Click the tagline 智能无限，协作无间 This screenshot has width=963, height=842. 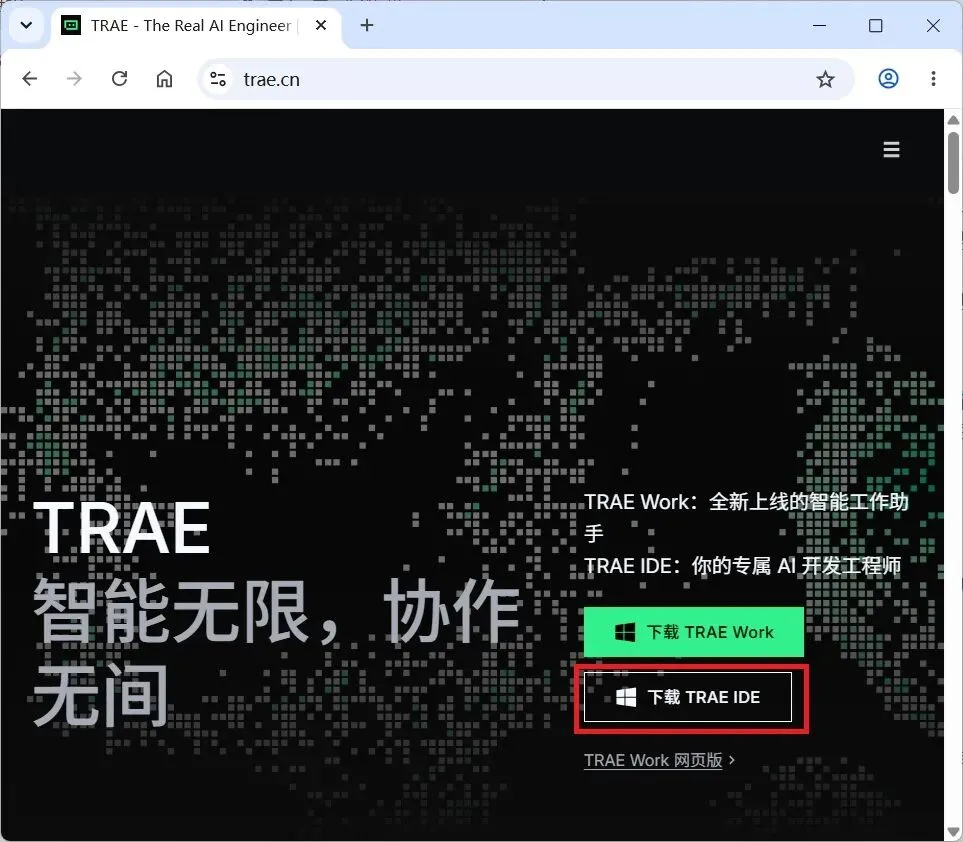point(277,653)
